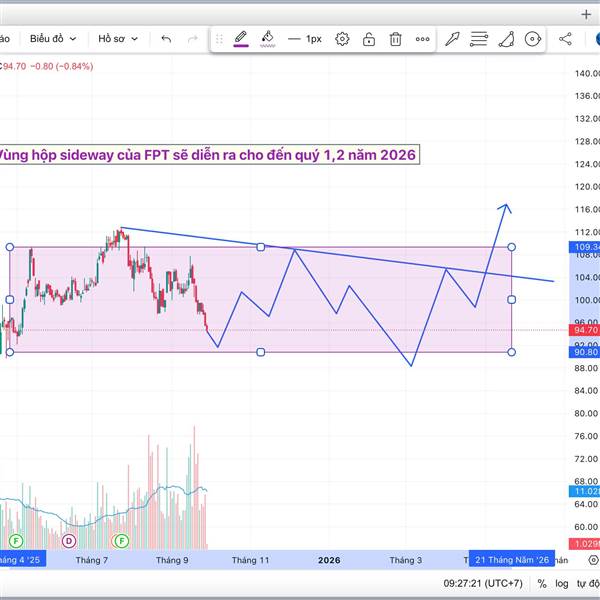Toggle the log scale button

562,584
